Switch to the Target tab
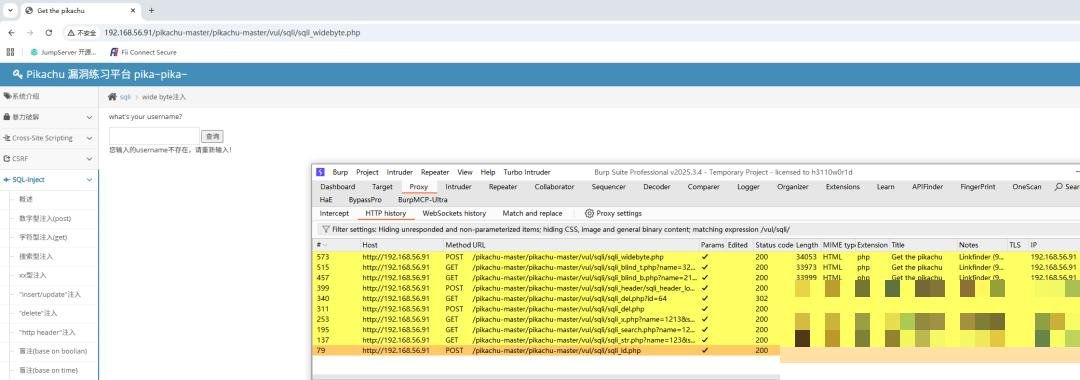The width and height of the screenshot is (1080, 380). [x=382, y=187]
